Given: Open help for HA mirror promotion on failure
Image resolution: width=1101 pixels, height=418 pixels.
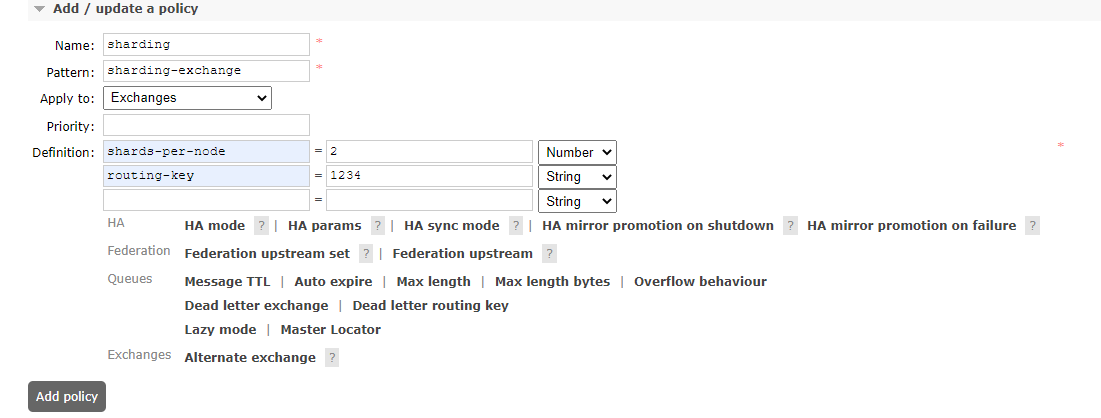Looking at the screenshot, I should [x=1032, y=226].
